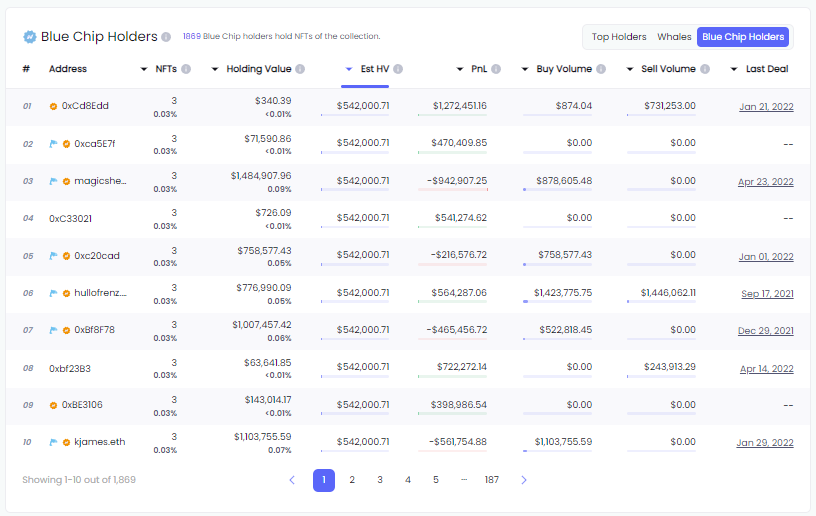
Task: Open last deal Sep 17, 2021
Action: coord(768,294)
